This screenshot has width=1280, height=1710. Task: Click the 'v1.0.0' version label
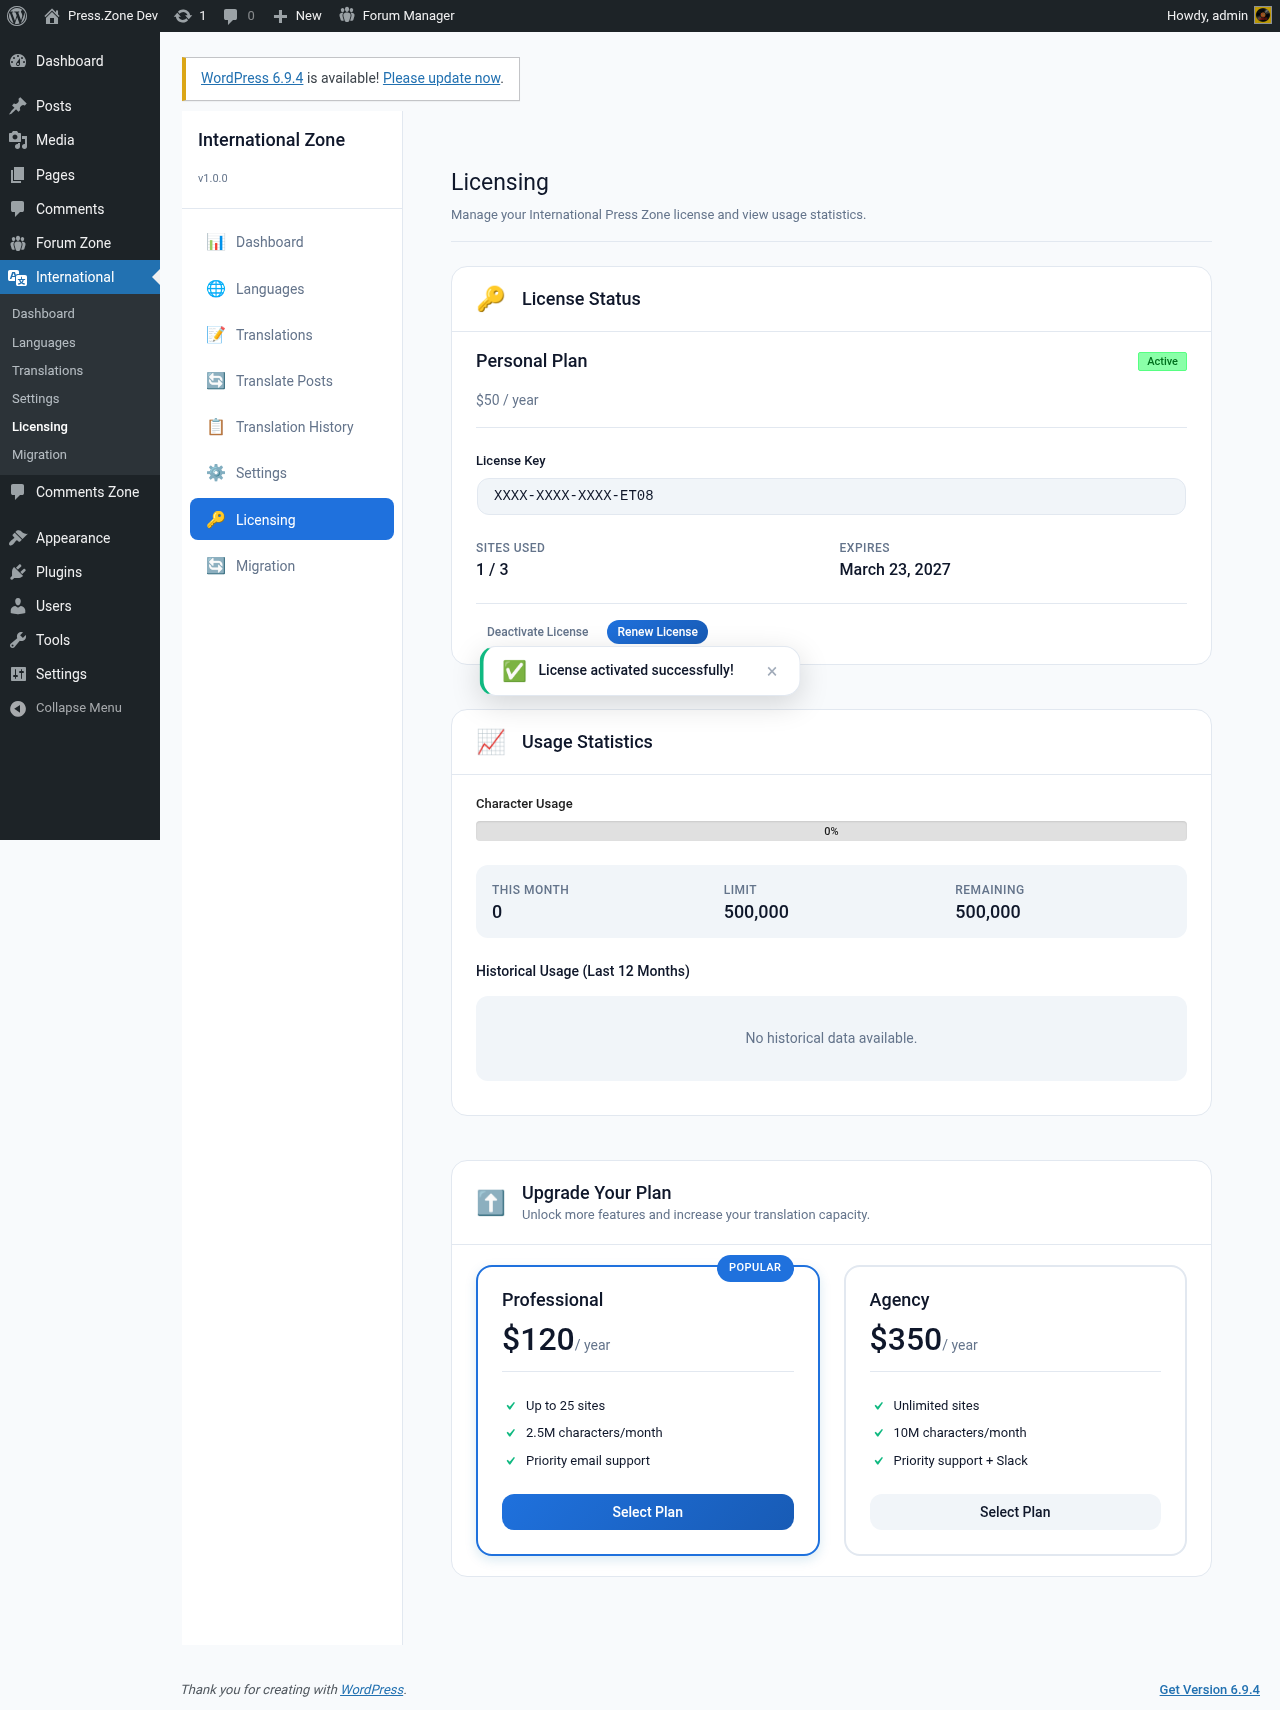pos(213,178)
